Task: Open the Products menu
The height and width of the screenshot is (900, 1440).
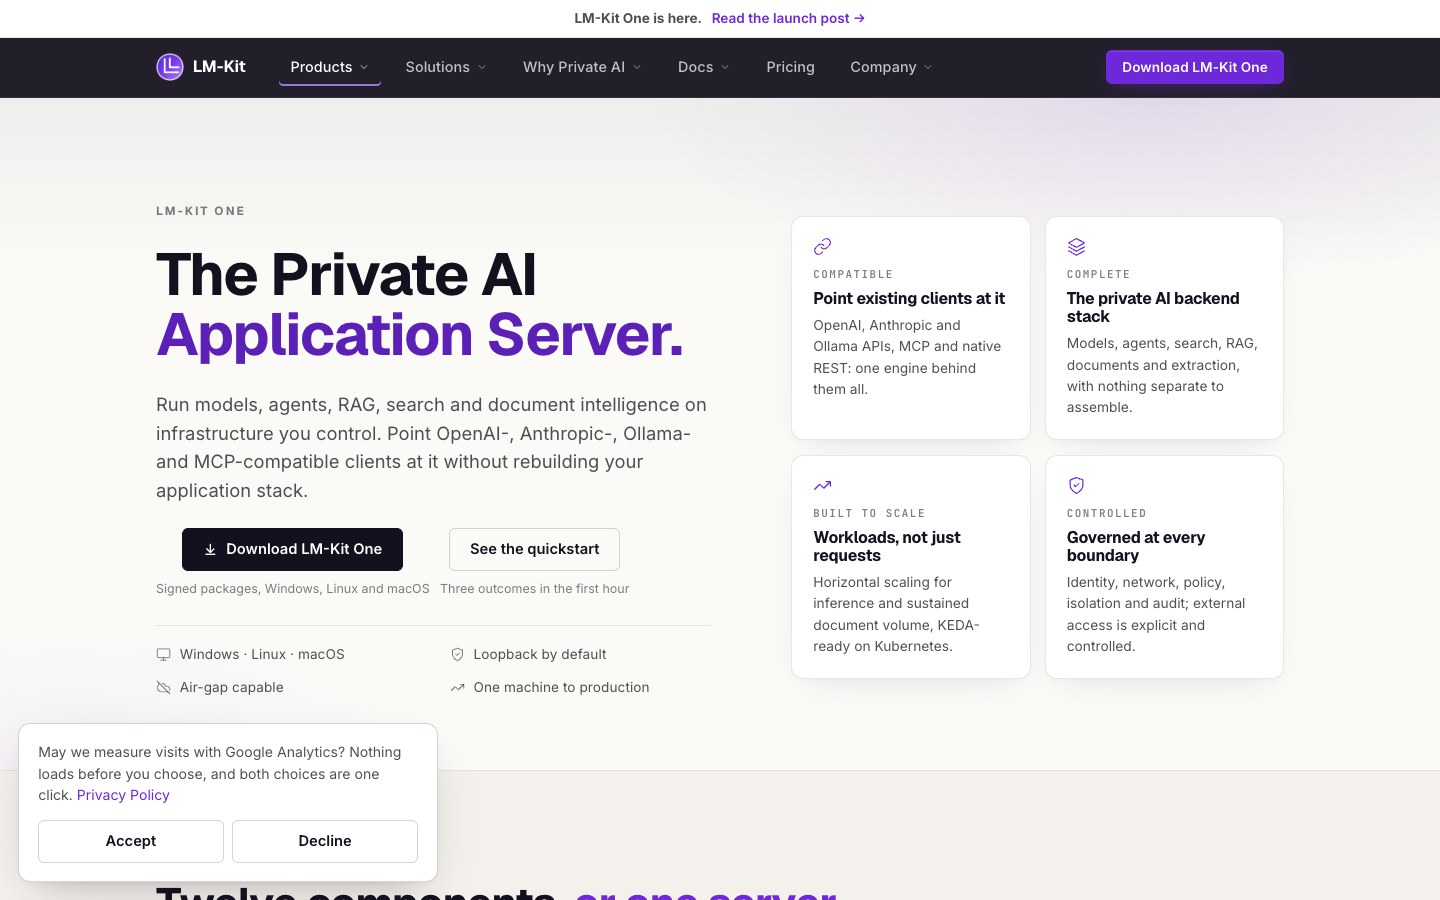Action: click(330, 67)
